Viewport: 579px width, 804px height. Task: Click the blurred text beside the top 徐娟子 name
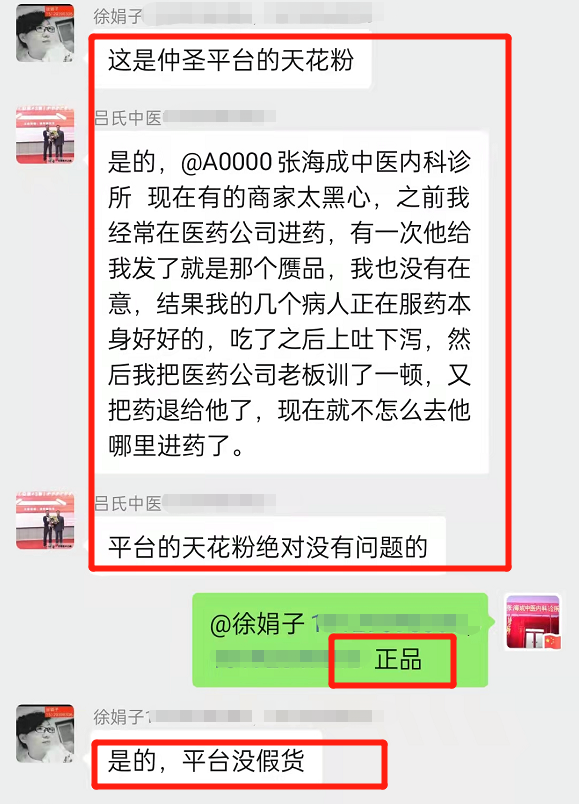pyautogui.click(x=264, y=14)
